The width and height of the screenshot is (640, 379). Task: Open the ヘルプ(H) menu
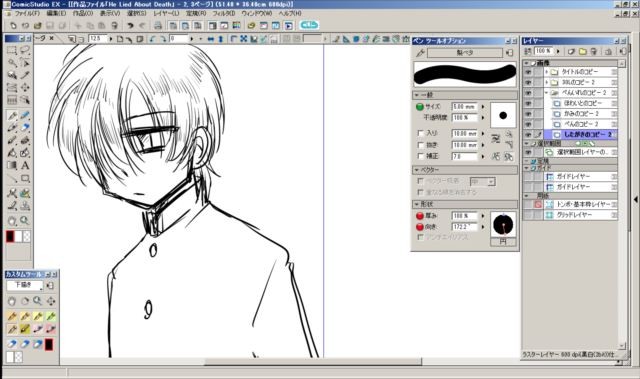point(290,13)
